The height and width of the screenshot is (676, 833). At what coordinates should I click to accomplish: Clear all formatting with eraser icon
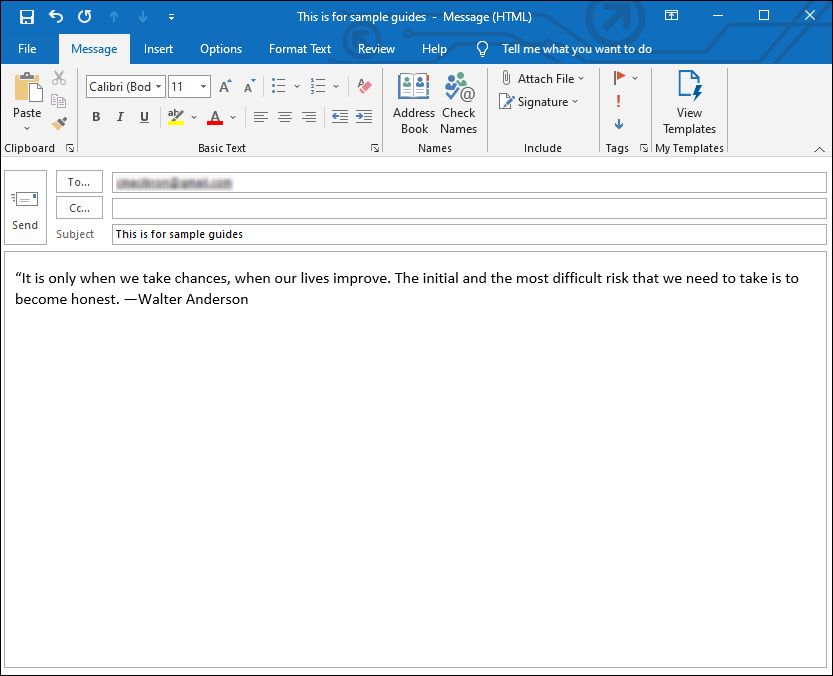364,87
